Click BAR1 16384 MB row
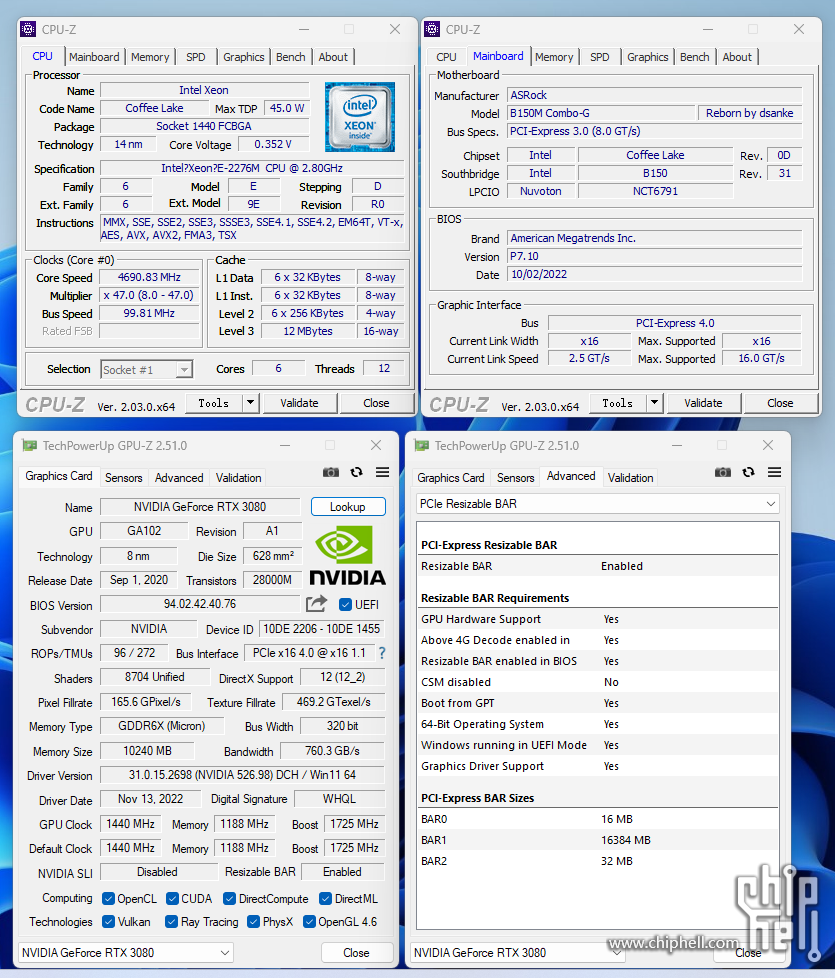Viewport: 835px width, 978px height. pyautogui.click(x=597, y=840)
